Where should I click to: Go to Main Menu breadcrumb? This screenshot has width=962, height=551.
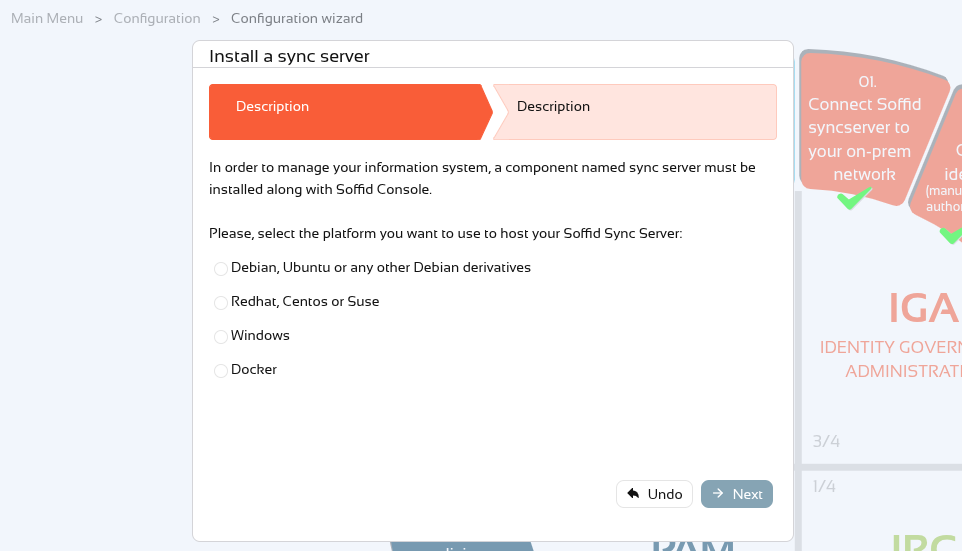pos(47,18)
